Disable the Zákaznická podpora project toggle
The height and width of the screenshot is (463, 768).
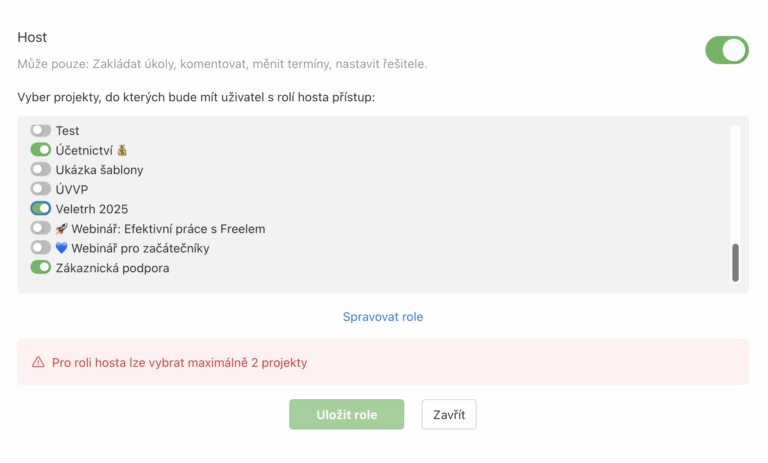click(41, 268)
